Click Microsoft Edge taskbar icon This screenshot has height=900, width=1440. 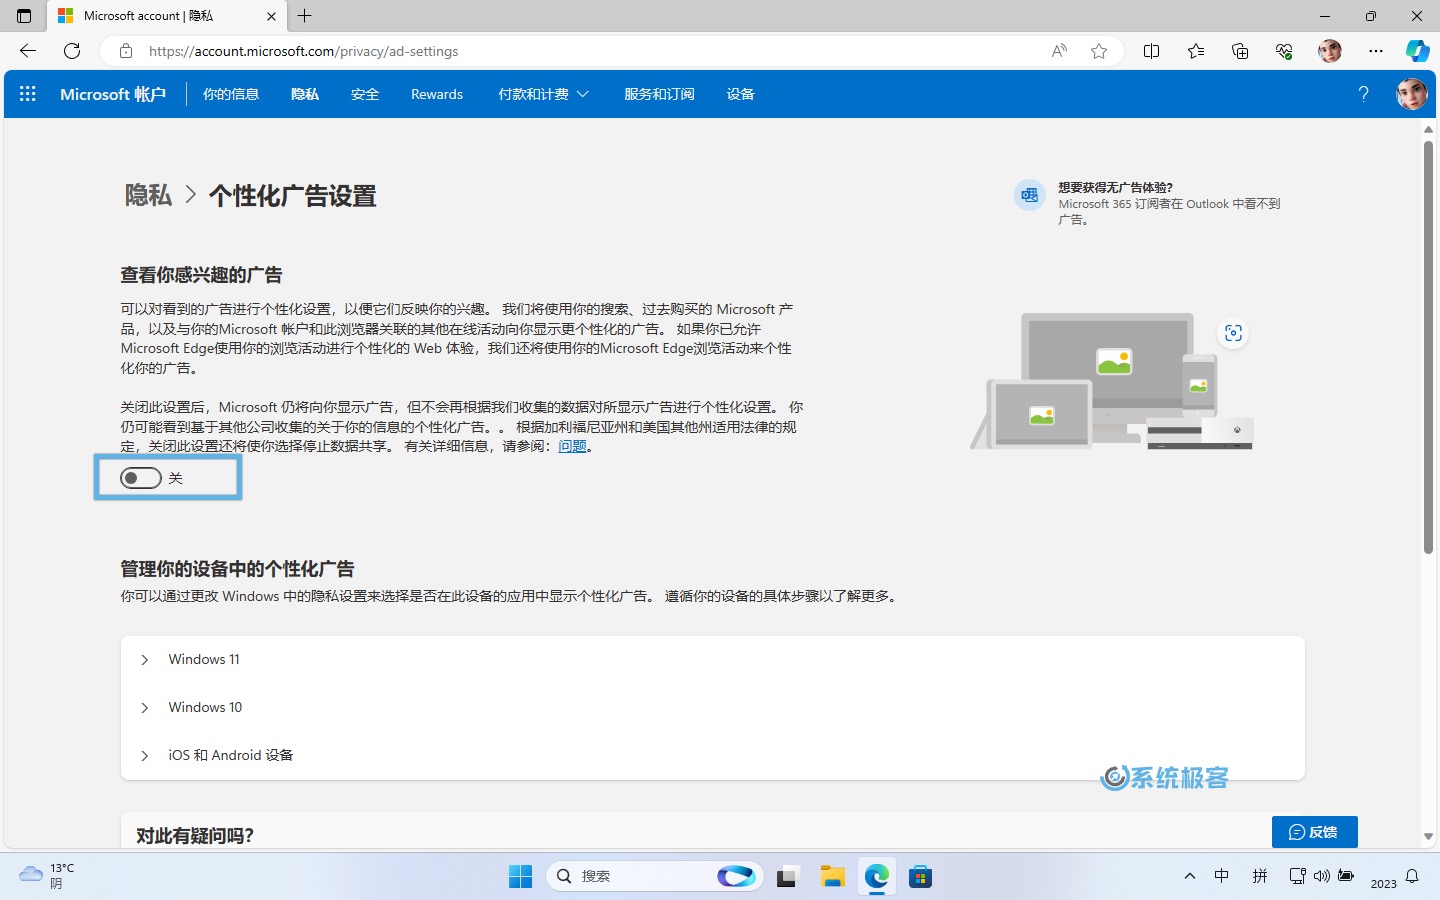pos(877,876)
